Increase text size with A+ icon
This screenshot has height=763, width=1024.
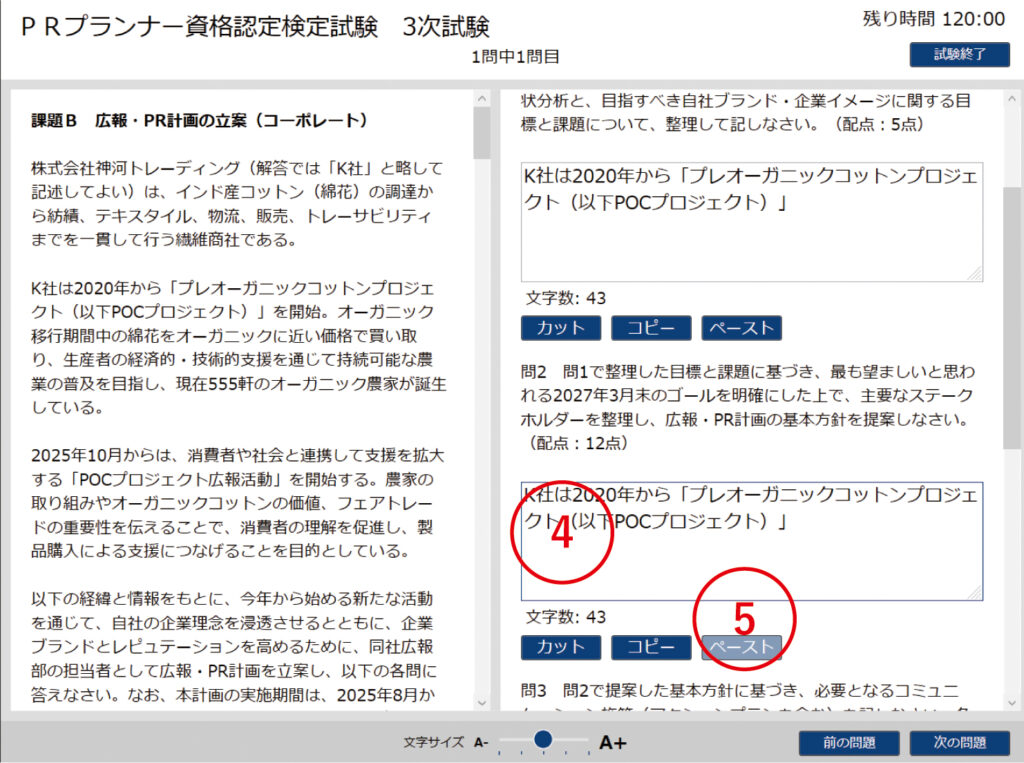click(x=613, y=742)
